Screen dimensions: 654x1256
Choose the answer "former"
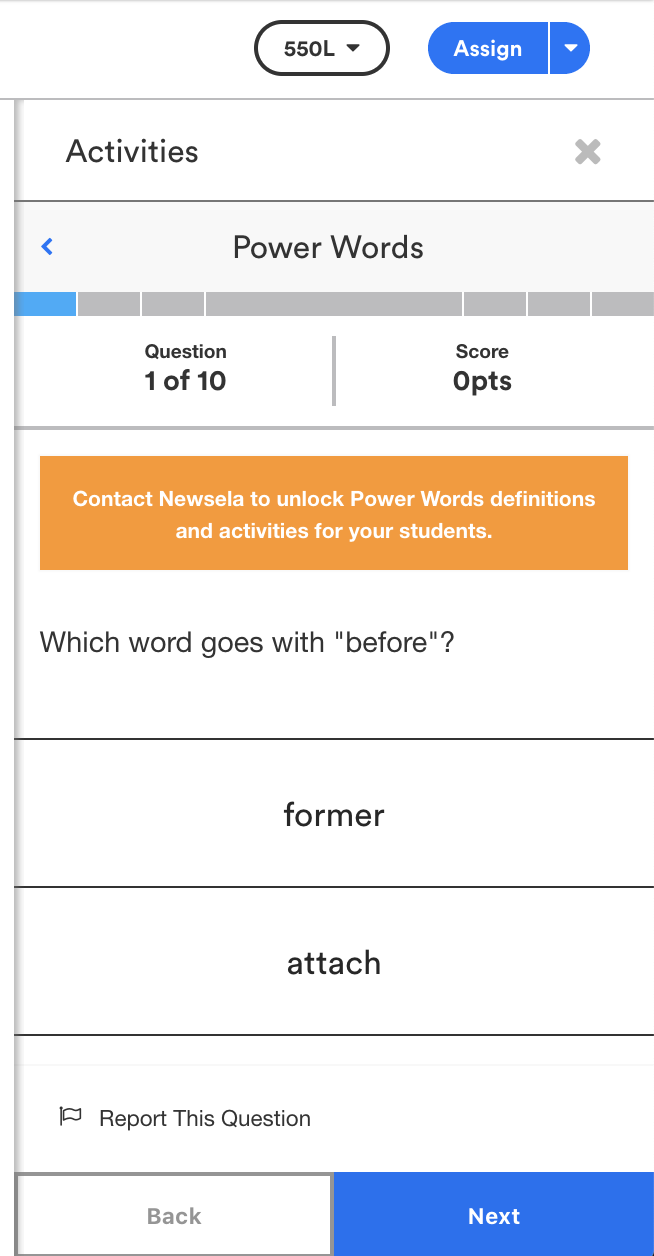[x=333, y=814]
